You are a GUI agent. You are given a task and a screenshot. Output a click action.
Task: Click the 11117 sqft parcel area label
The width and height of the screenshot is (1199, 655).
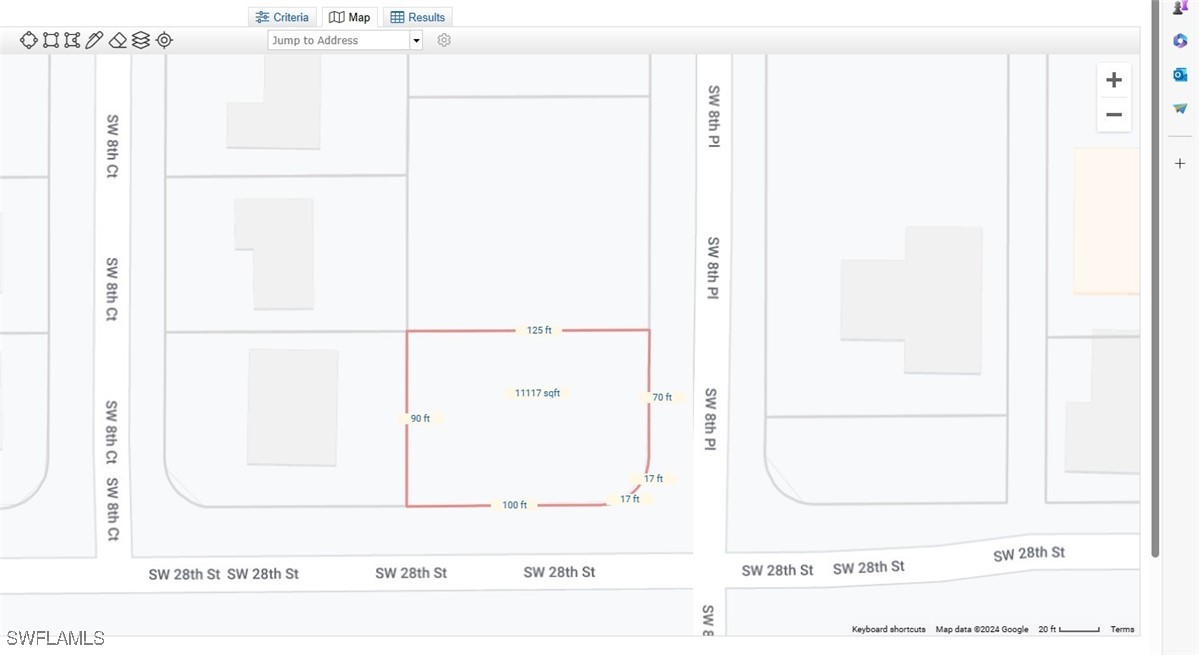point(538,393)
